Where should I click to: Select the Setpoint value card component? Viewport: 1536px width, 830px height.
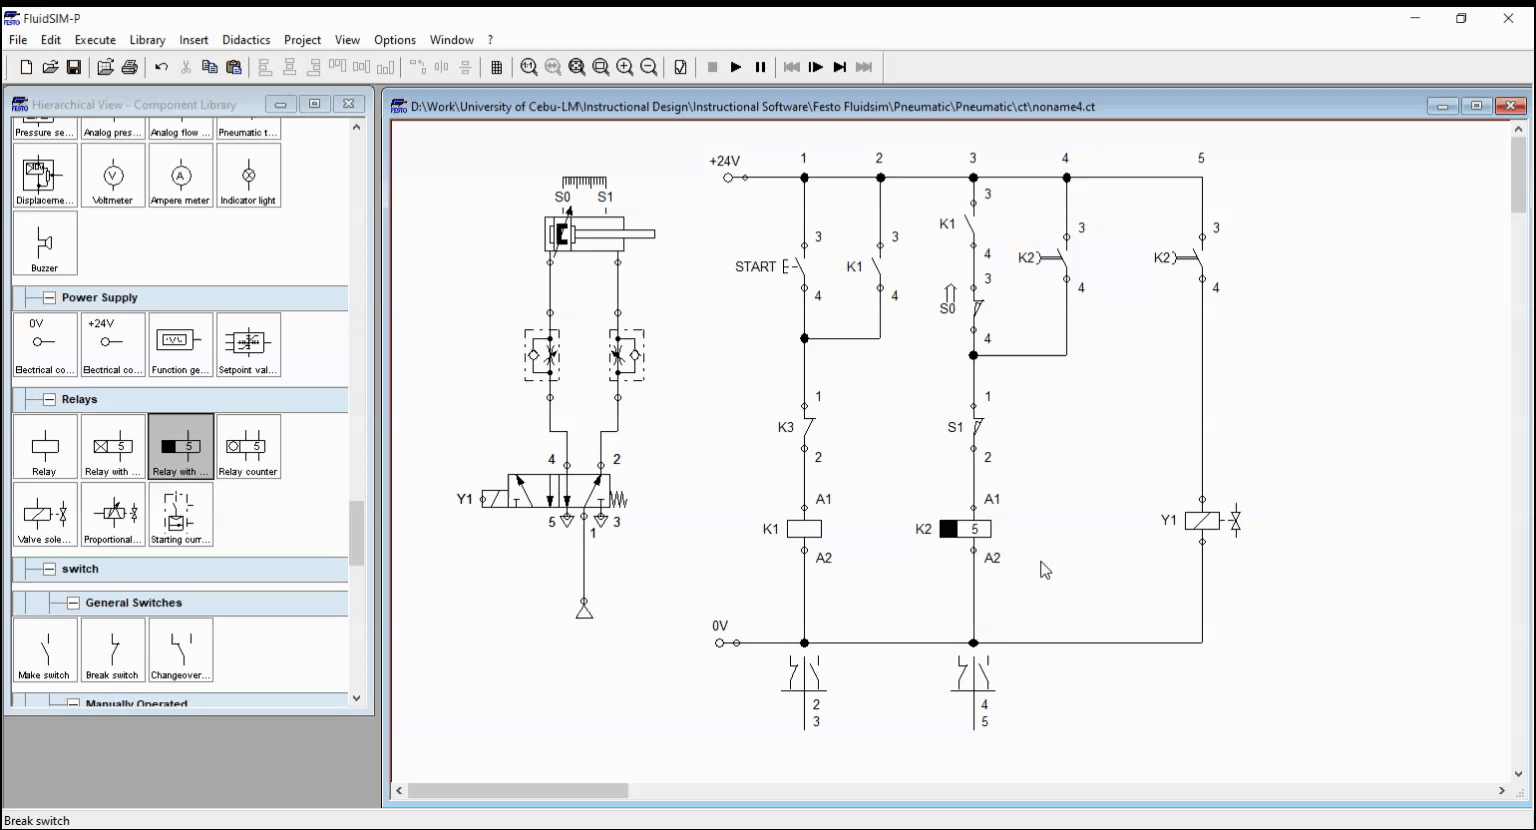click(249, 345)
